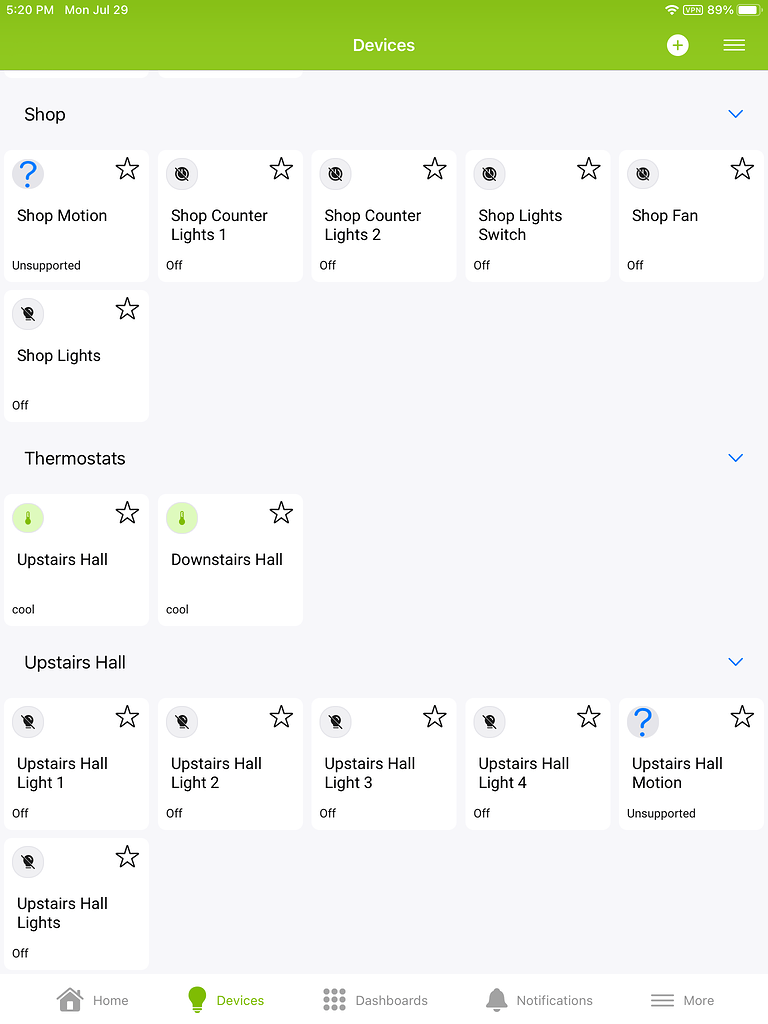Open the More tab

coord(683,1000)
